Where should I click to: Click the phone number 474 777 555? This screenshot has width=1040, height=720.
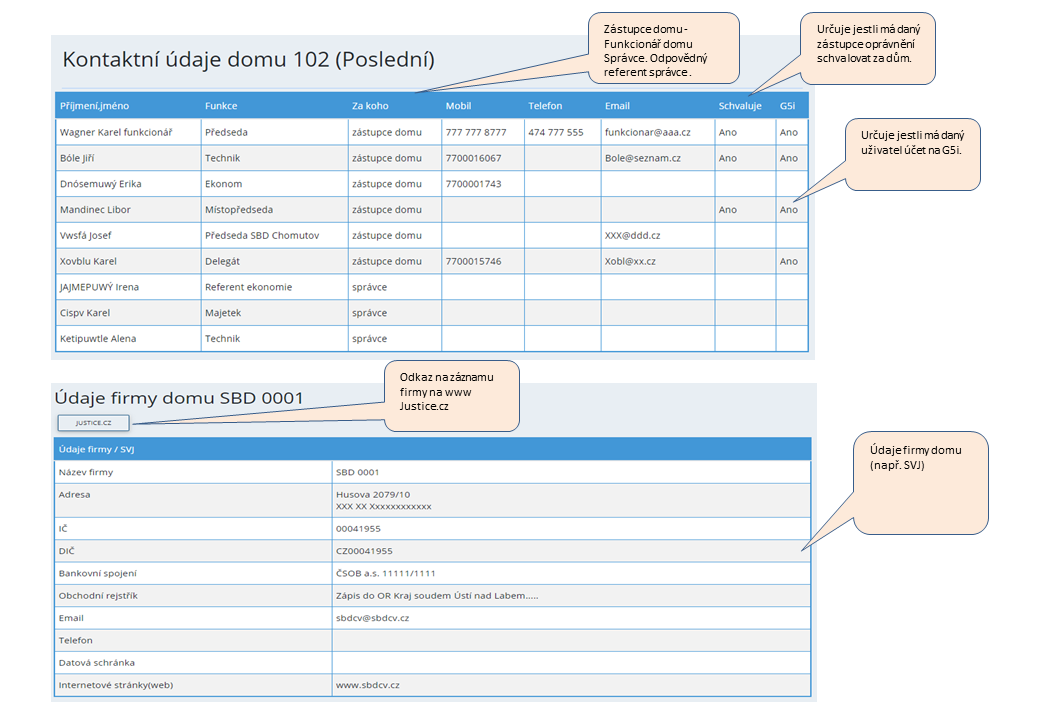point(556,132)
